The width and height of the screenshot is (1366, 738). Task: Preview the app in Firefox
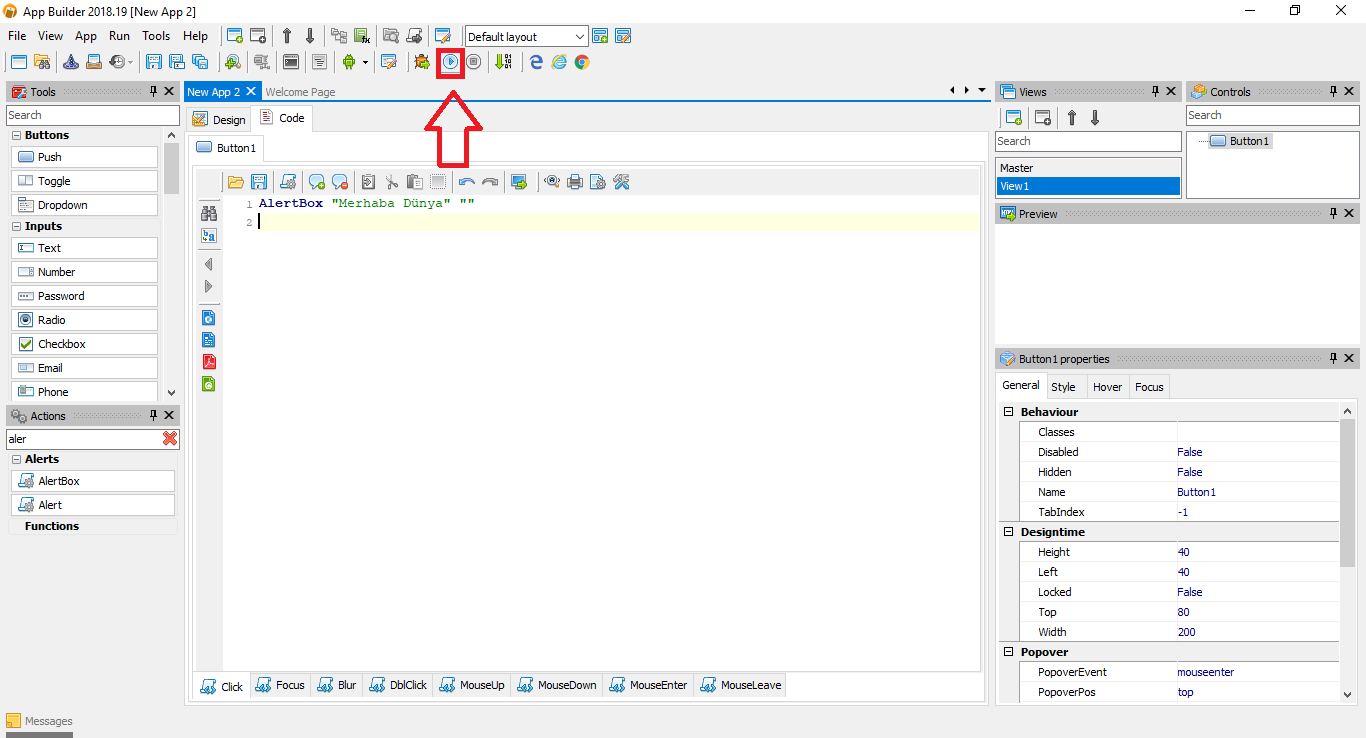(559, 61)
